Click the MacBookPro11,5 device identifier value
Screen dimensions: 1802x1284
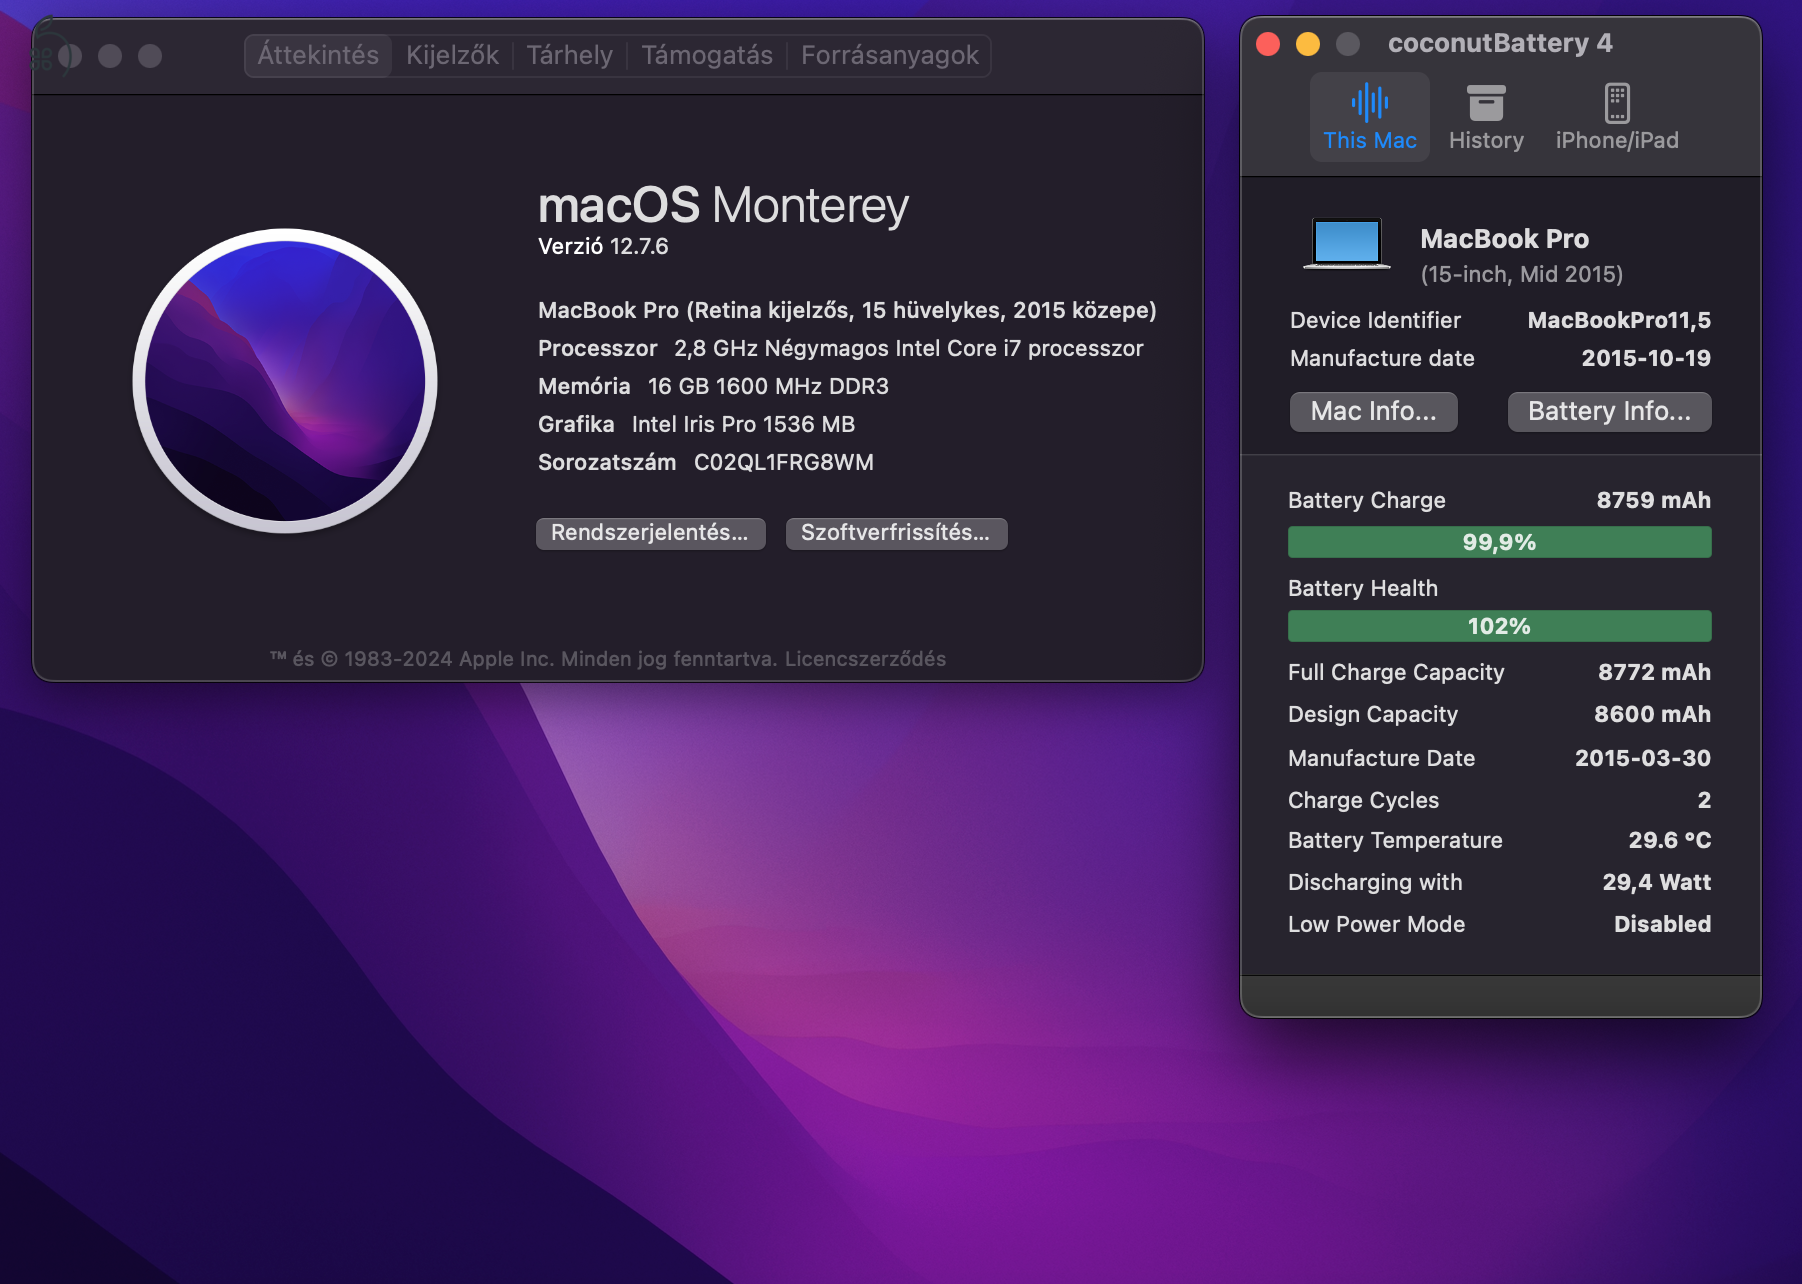pos(1619,320)
